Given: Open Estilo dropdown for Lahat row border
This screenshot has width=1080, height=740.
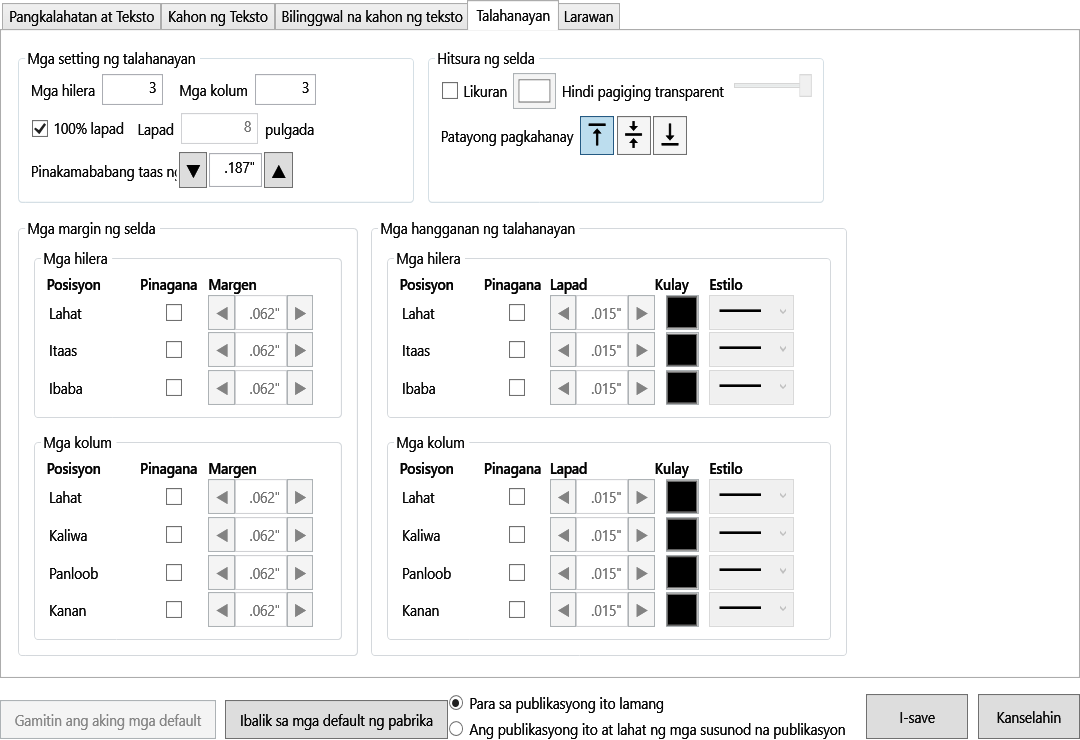Looking at the screenshot, I should [x=751, y=313].
